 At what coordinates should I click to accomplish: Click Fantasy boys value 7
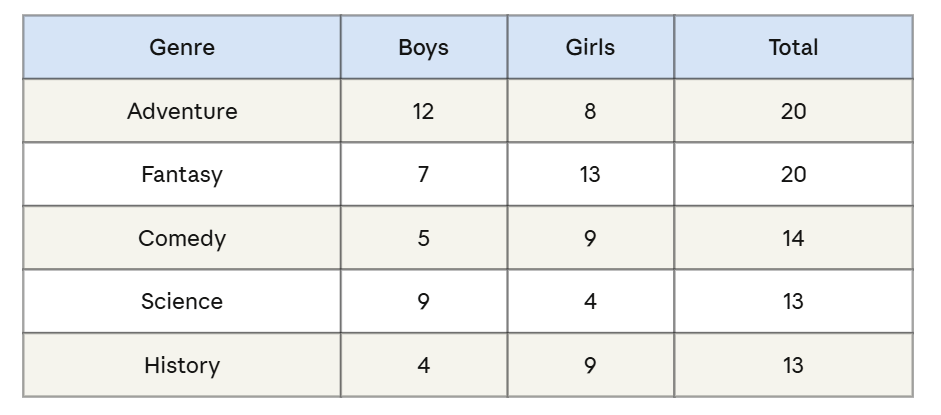point(424,175)
